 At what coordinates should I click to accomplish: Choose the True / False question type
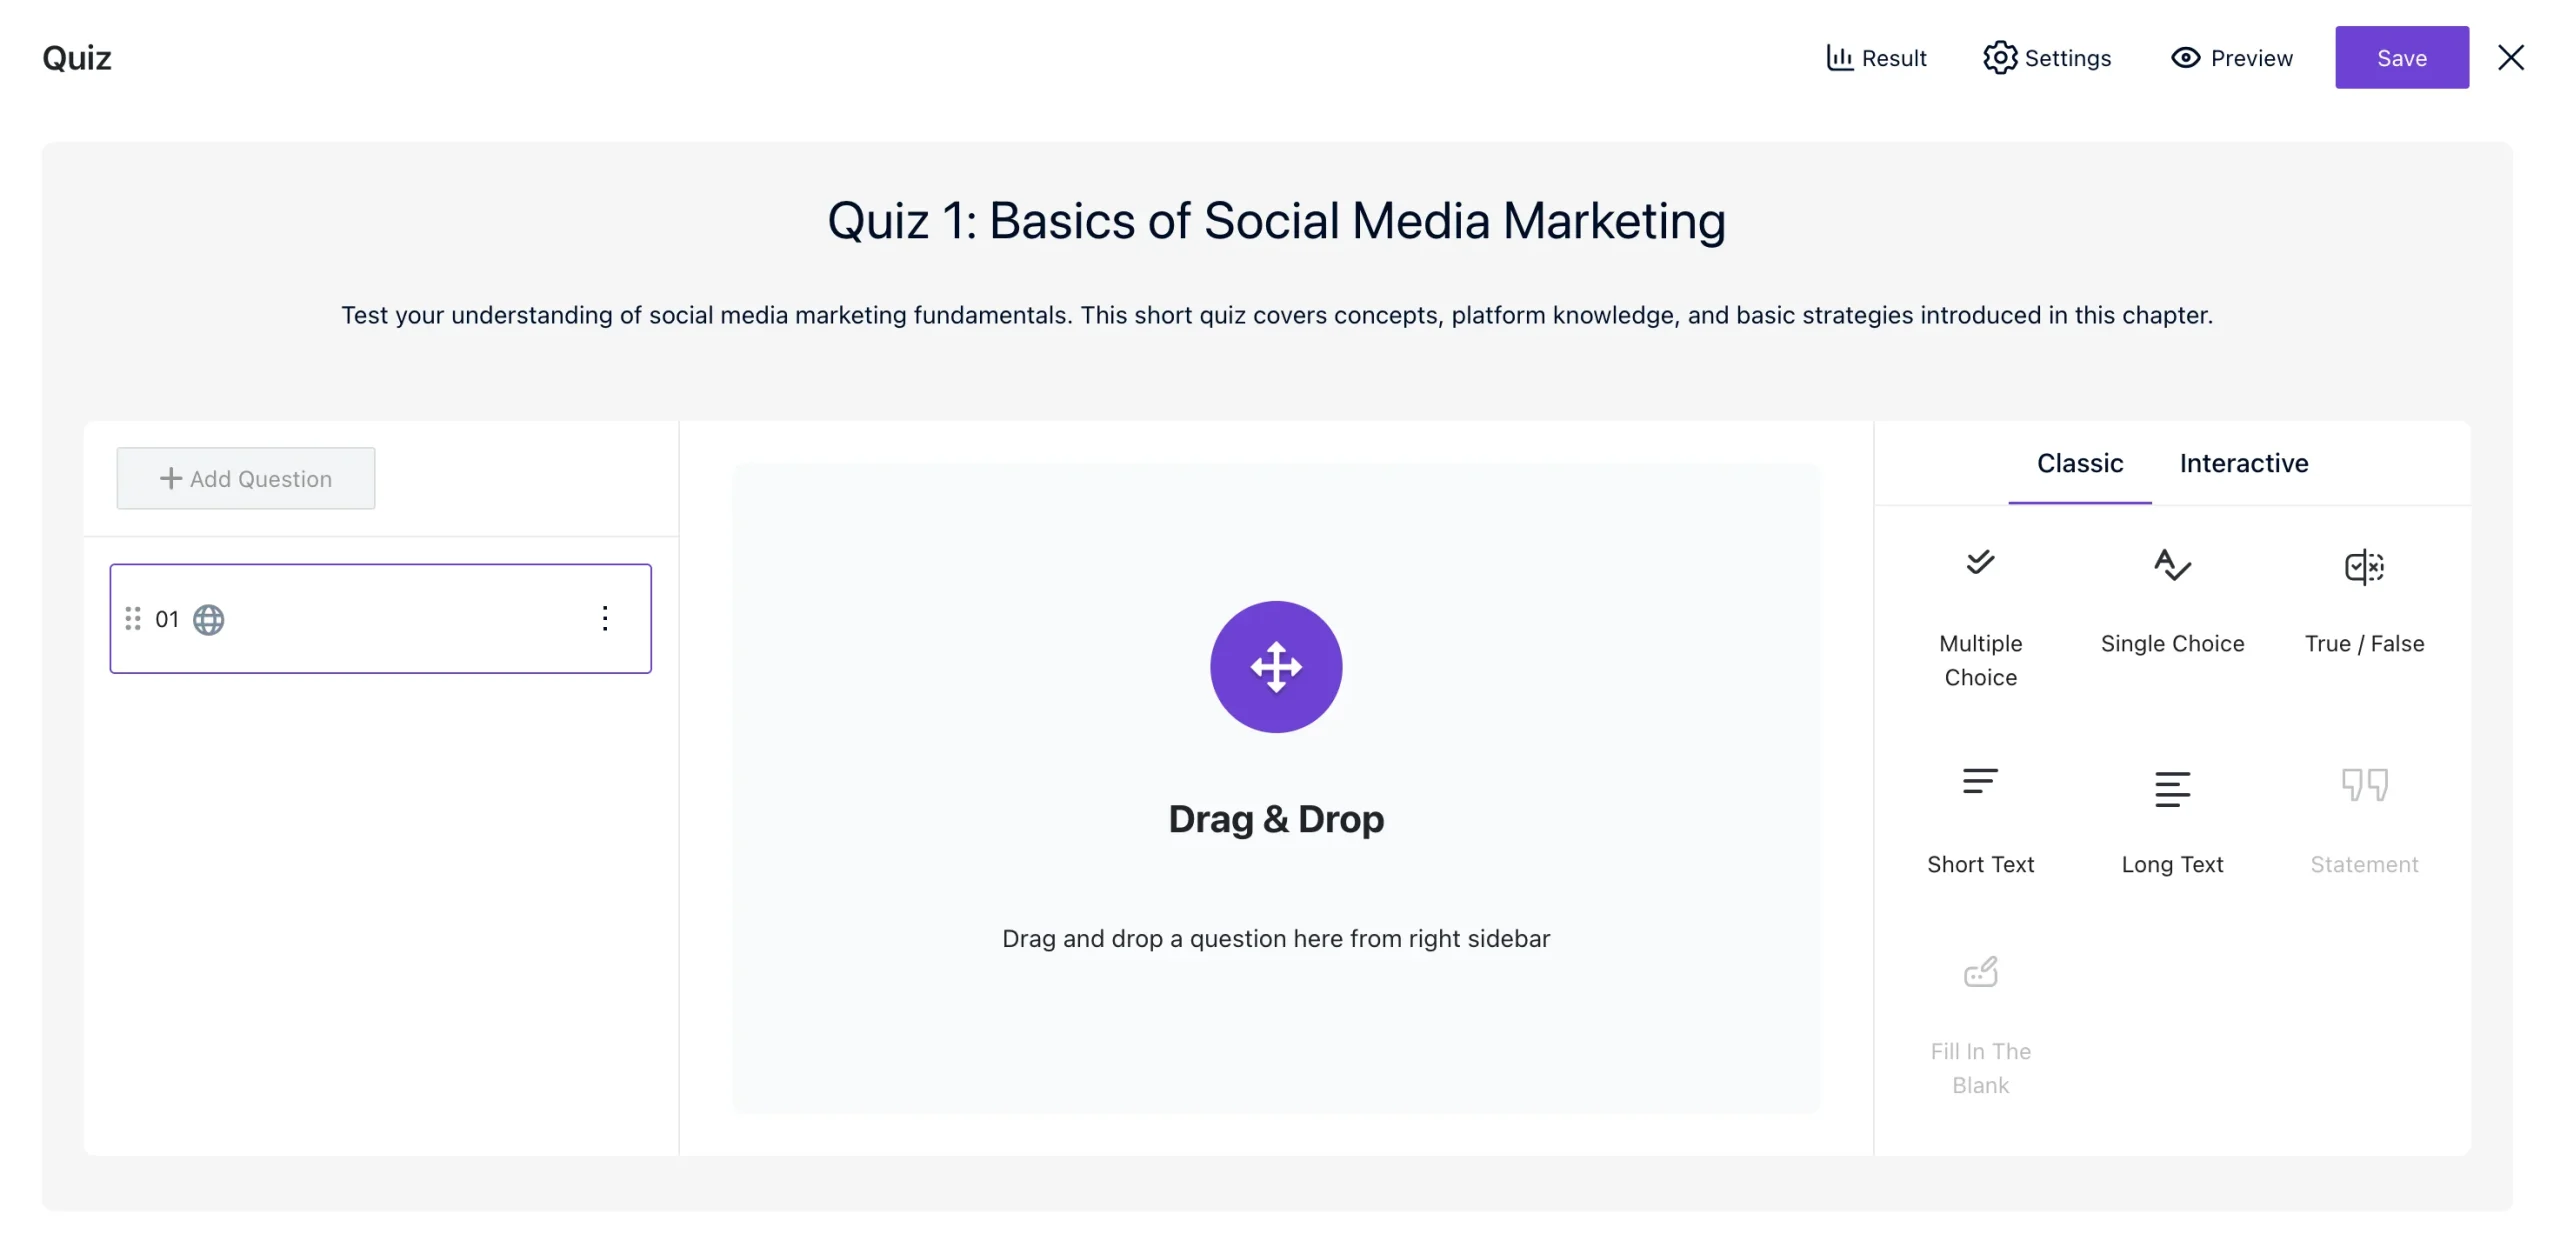click(2363, 600)
